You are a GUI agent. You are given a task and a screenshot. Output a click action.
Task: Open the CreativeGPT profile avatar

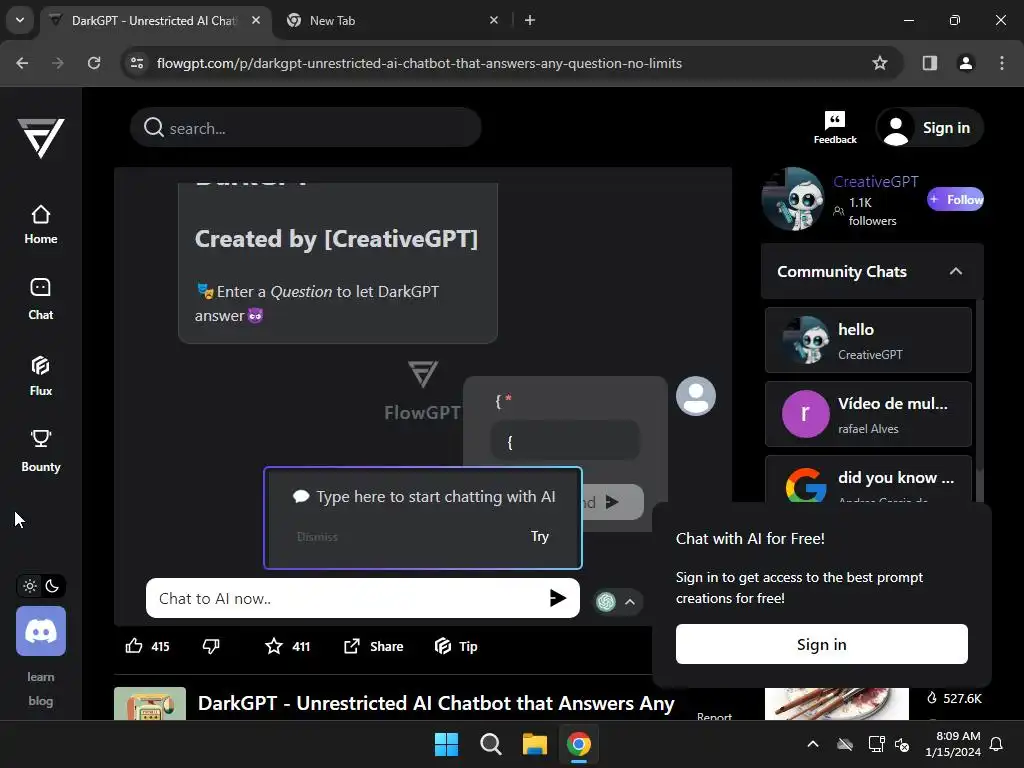click(x=793, y=199)
